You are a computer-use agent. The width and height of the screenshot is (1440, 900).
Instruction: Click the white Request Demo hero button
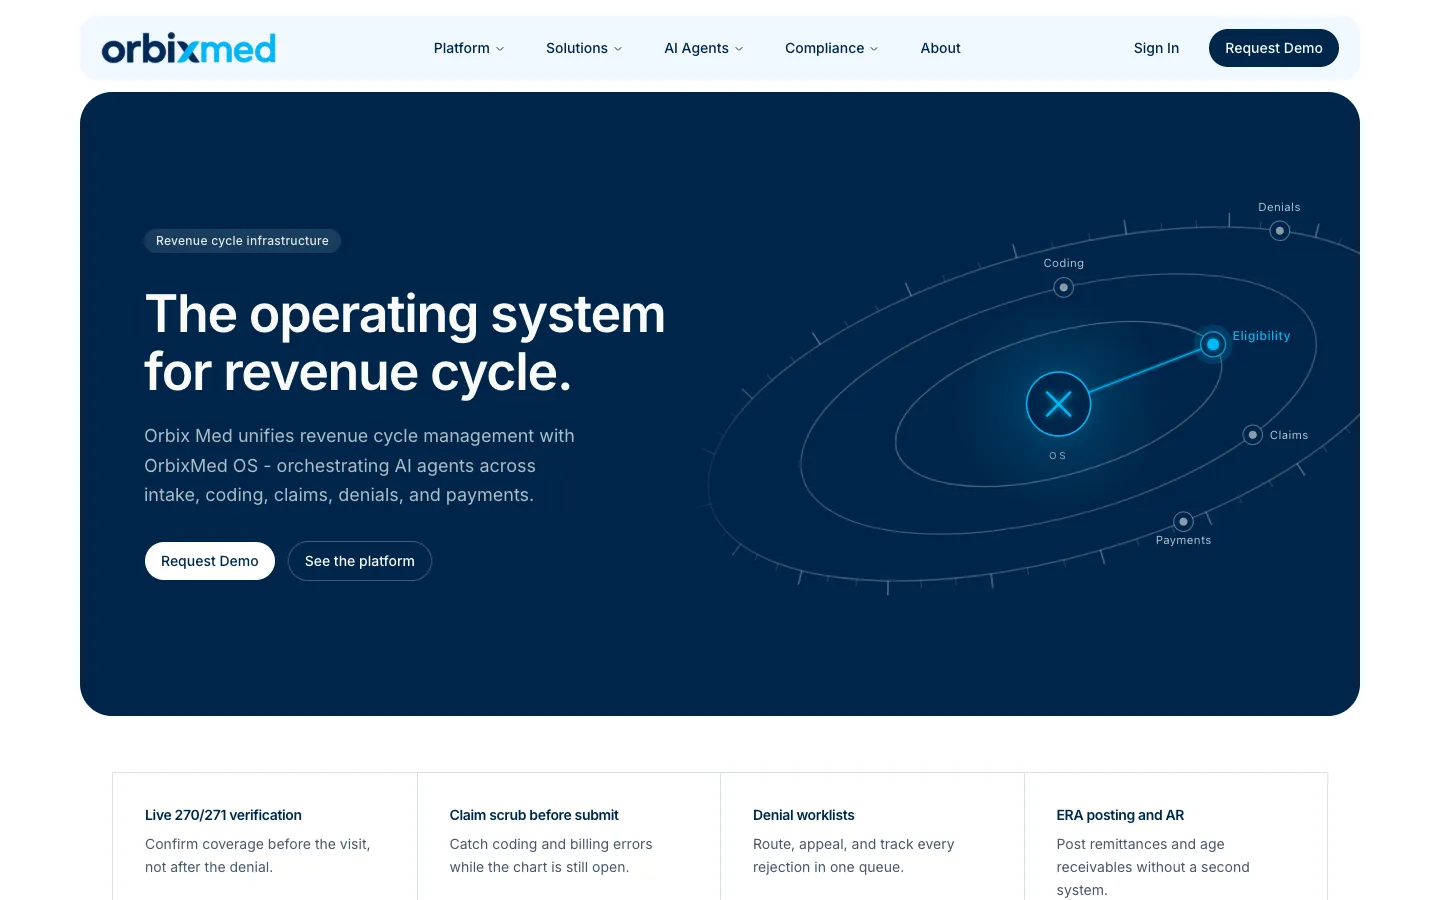pos(210,561)
